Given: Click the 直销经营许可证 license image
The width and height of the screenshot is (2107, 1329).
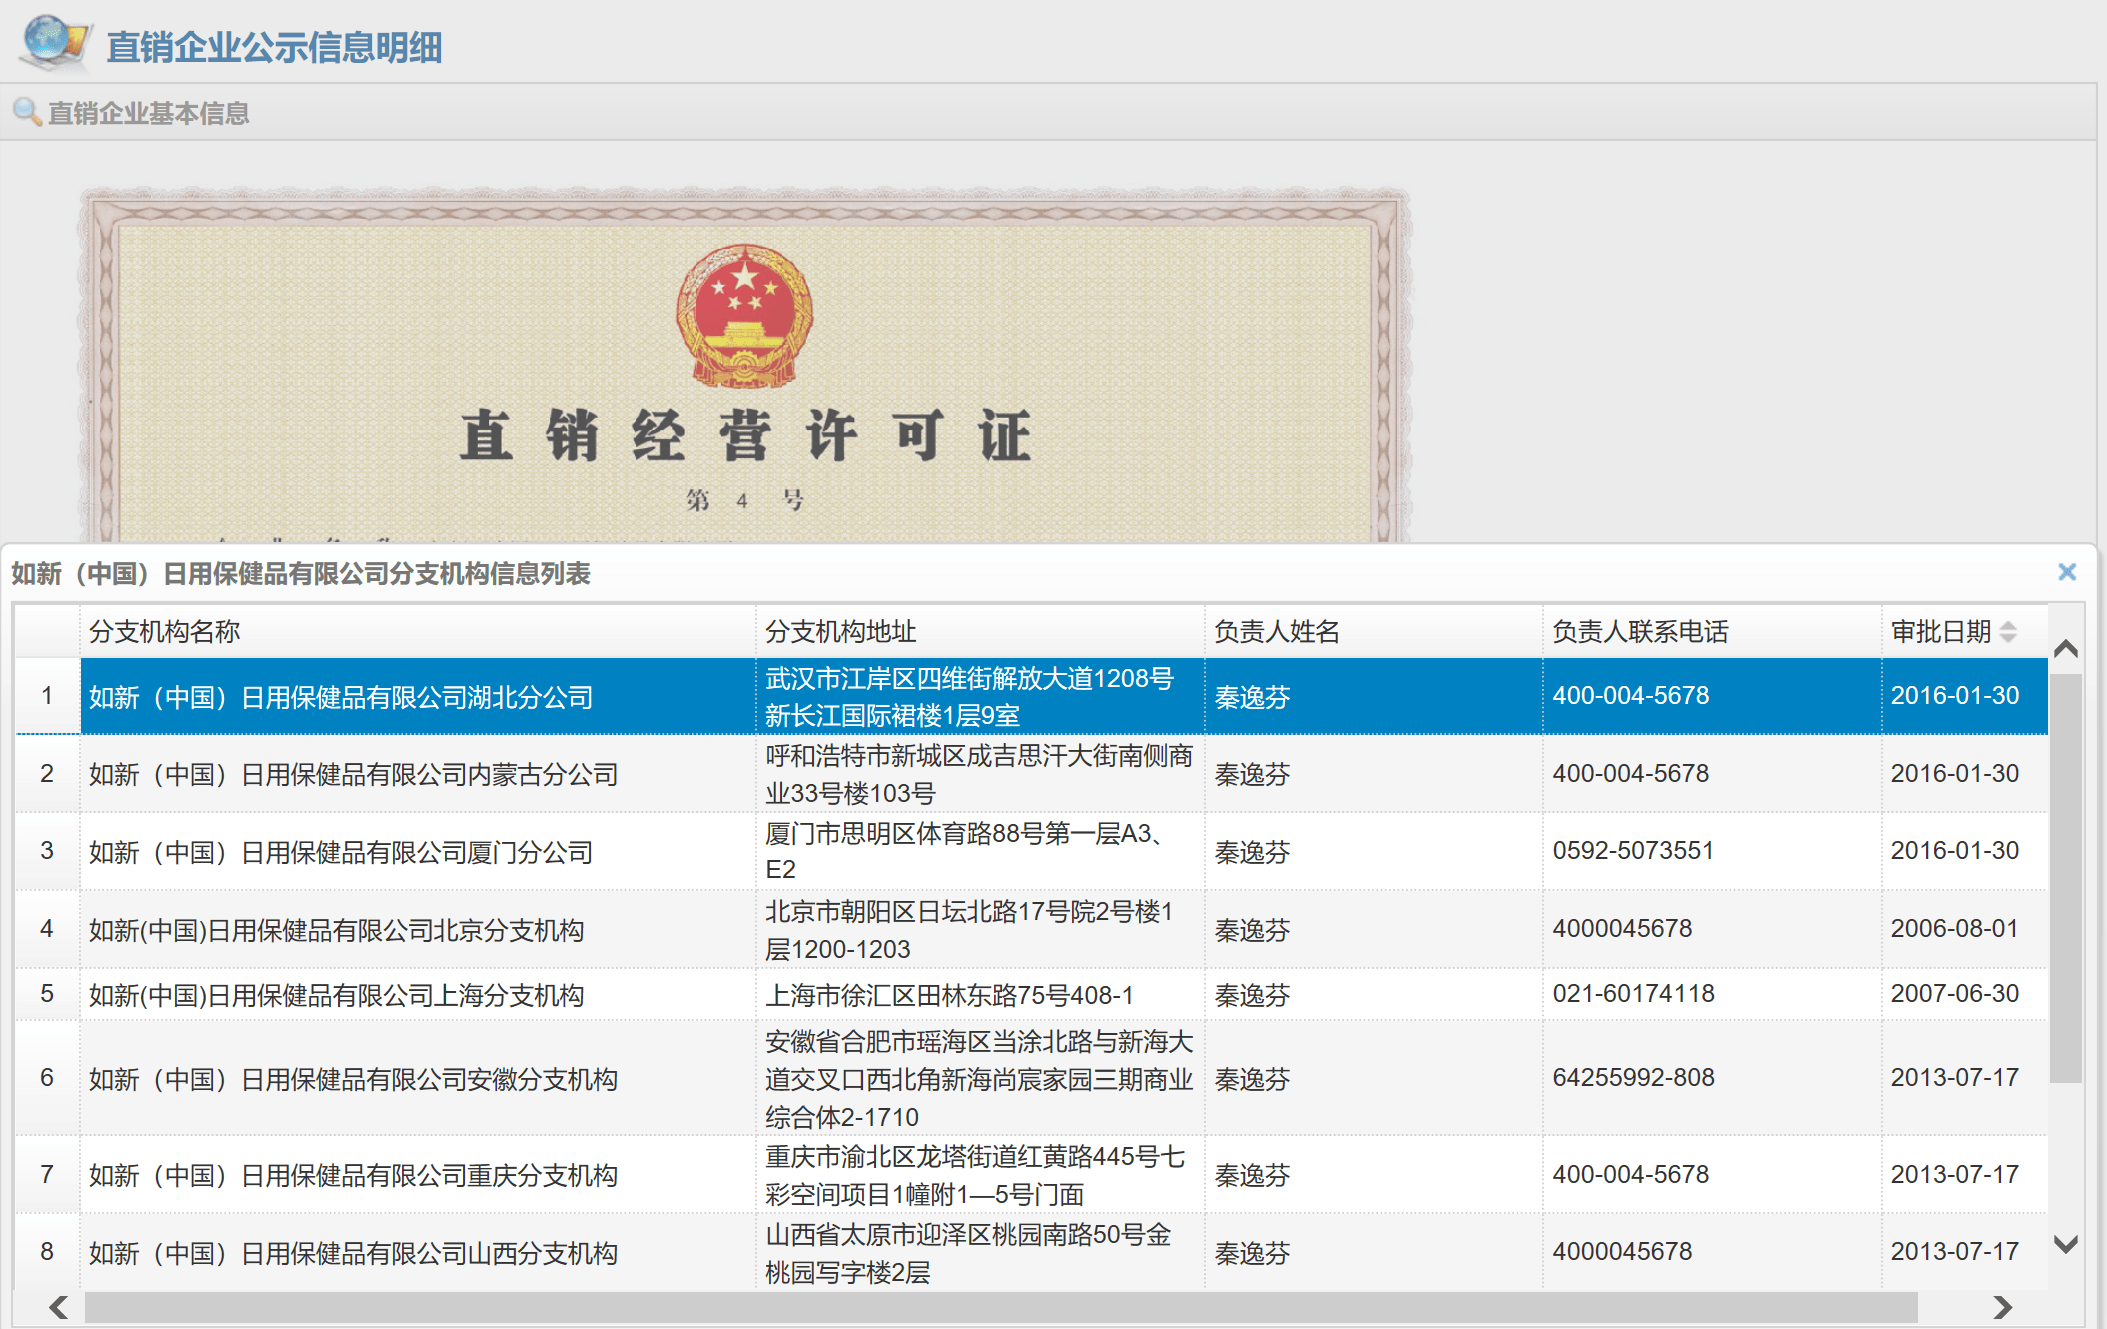Looking at the screenshot, I should [745, 365].
